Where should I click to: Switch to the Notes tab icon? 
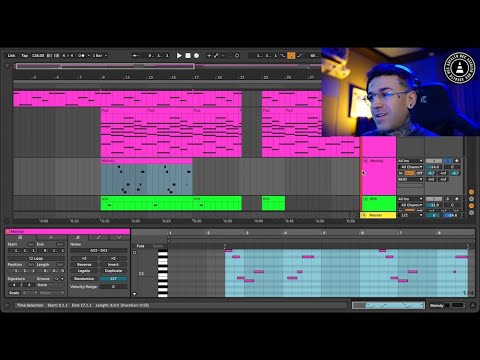(78, 237)
